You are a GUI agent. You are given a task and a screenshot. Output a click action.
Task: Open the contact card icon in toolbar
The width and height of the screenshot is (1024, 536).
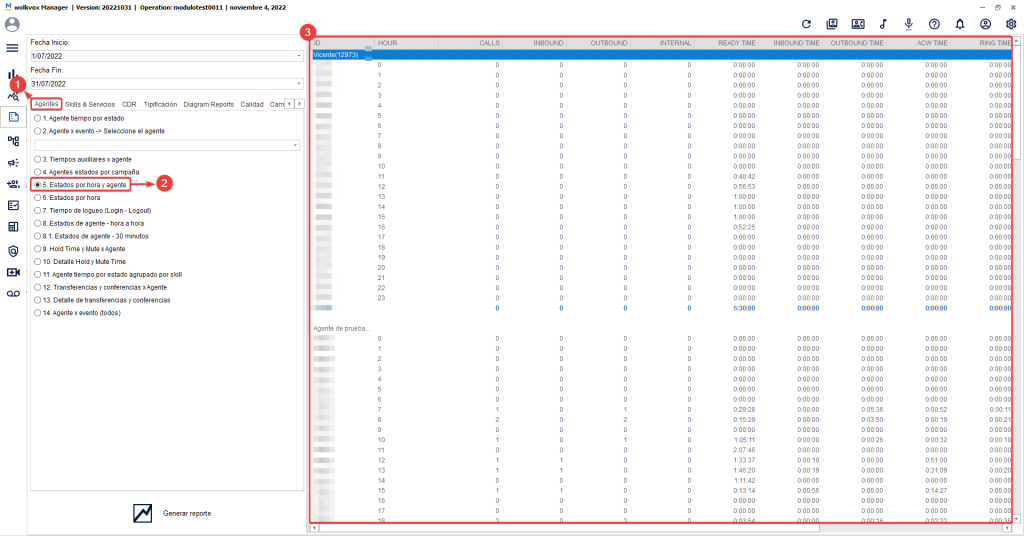tap(858, 24)
